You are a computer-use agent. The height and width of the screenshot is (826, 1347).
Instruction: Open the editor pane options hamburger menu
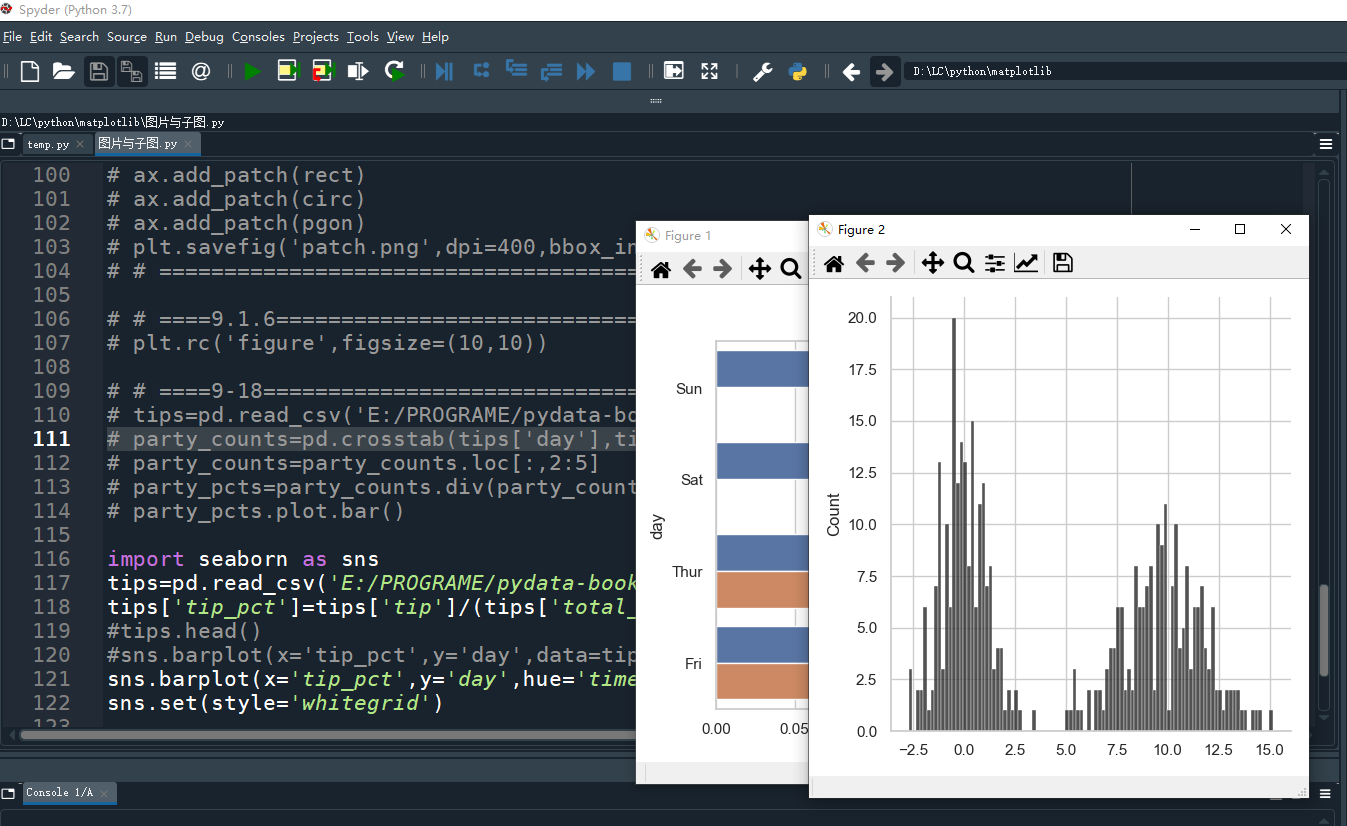point(1326,144)
